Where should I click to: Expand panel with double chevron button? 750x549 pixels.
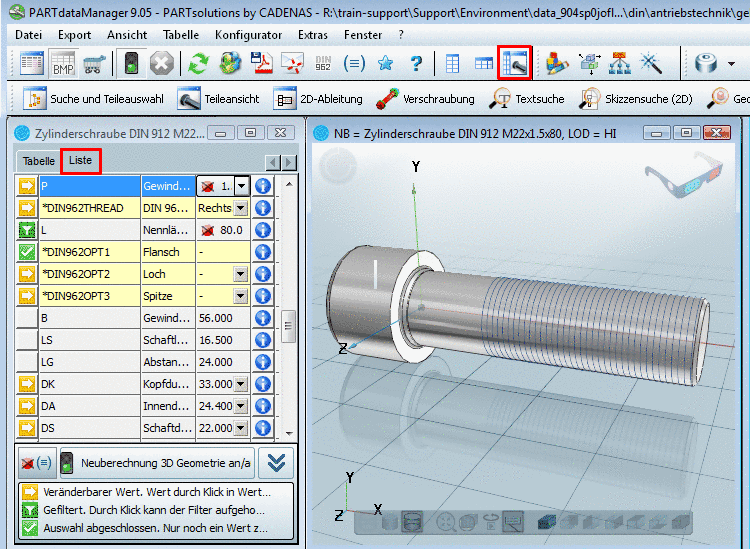click(278, 463)
